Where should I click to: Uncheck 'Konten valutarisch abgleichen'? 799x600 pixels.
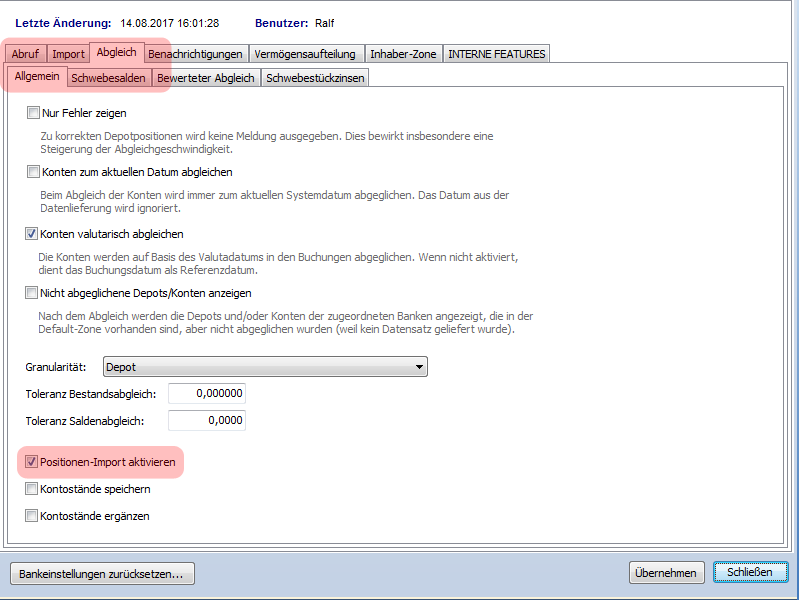(34, 234)
